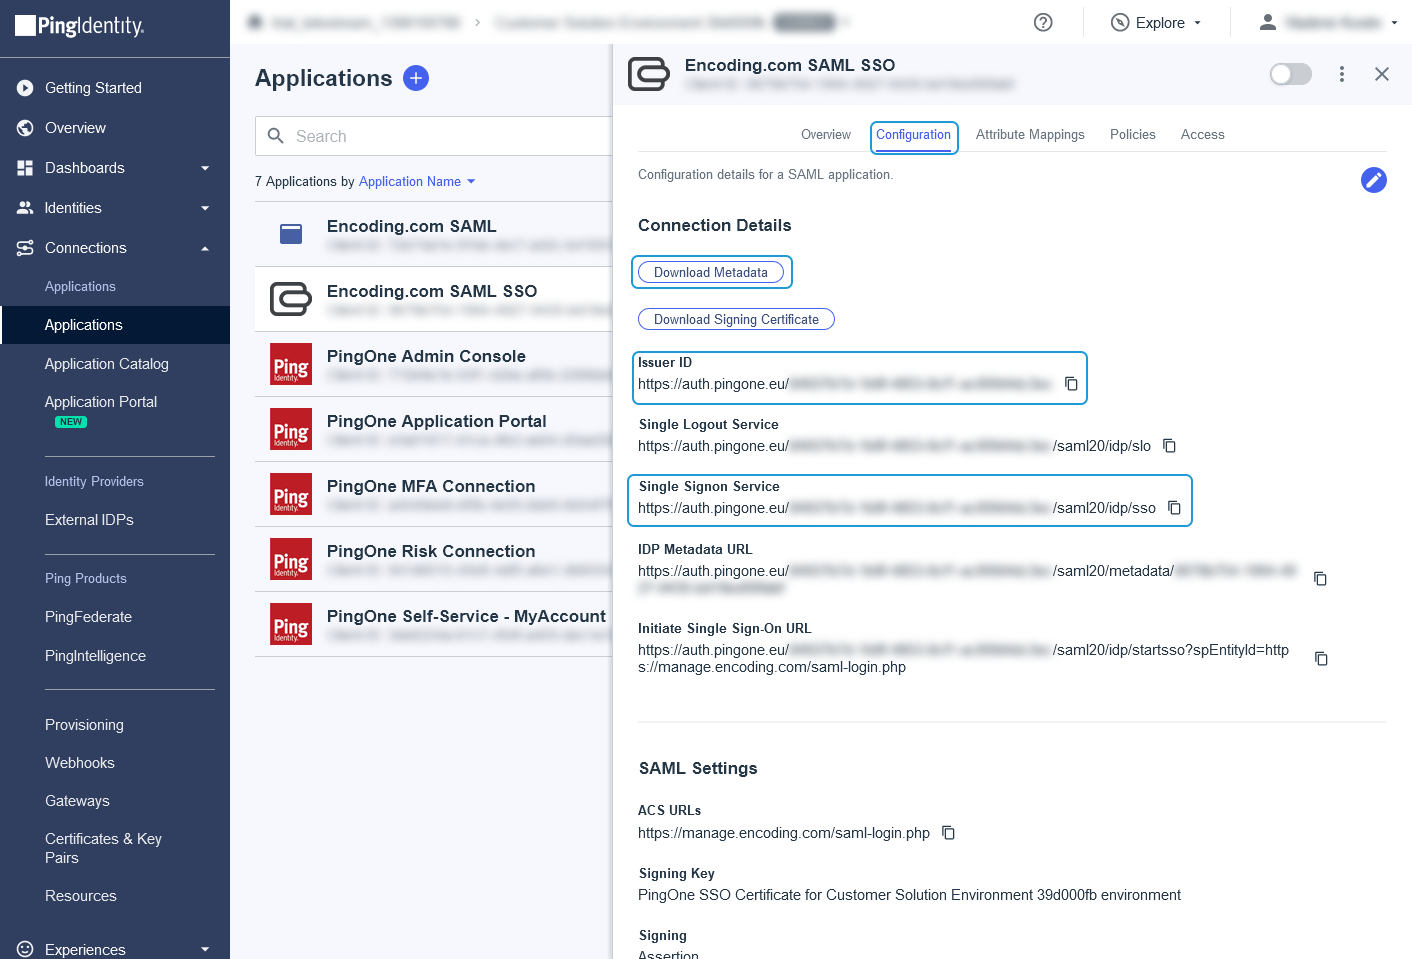
Task: Click the Getting Started play icon
Action: pos(25,88)
